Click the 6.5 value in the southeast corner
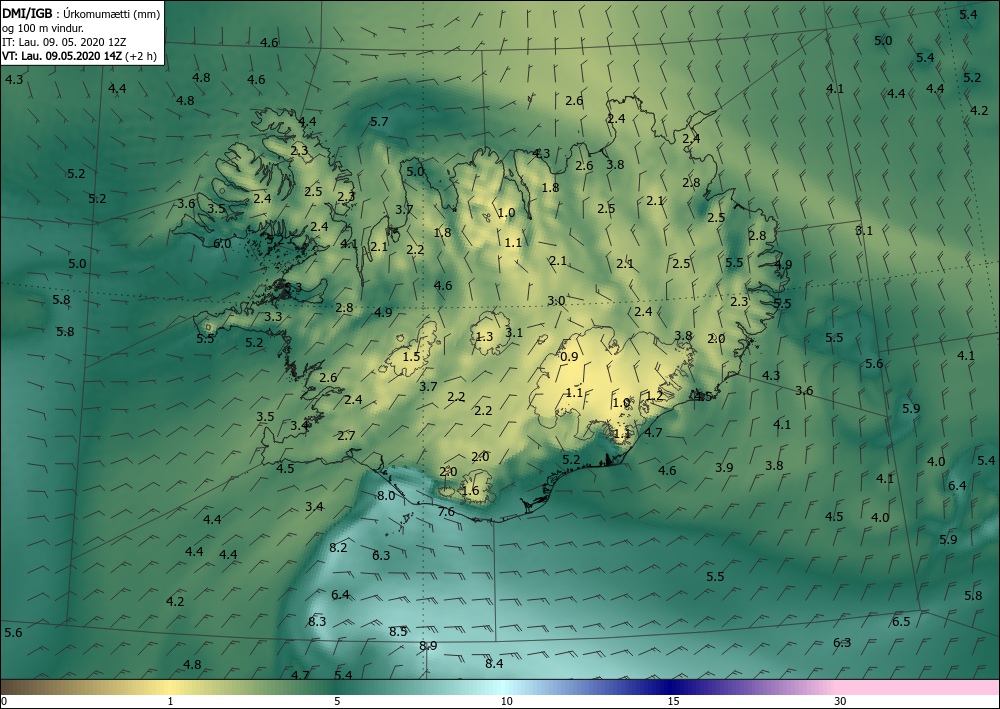The width and height of the screenshot is (1000, 709). pos(901,622)
